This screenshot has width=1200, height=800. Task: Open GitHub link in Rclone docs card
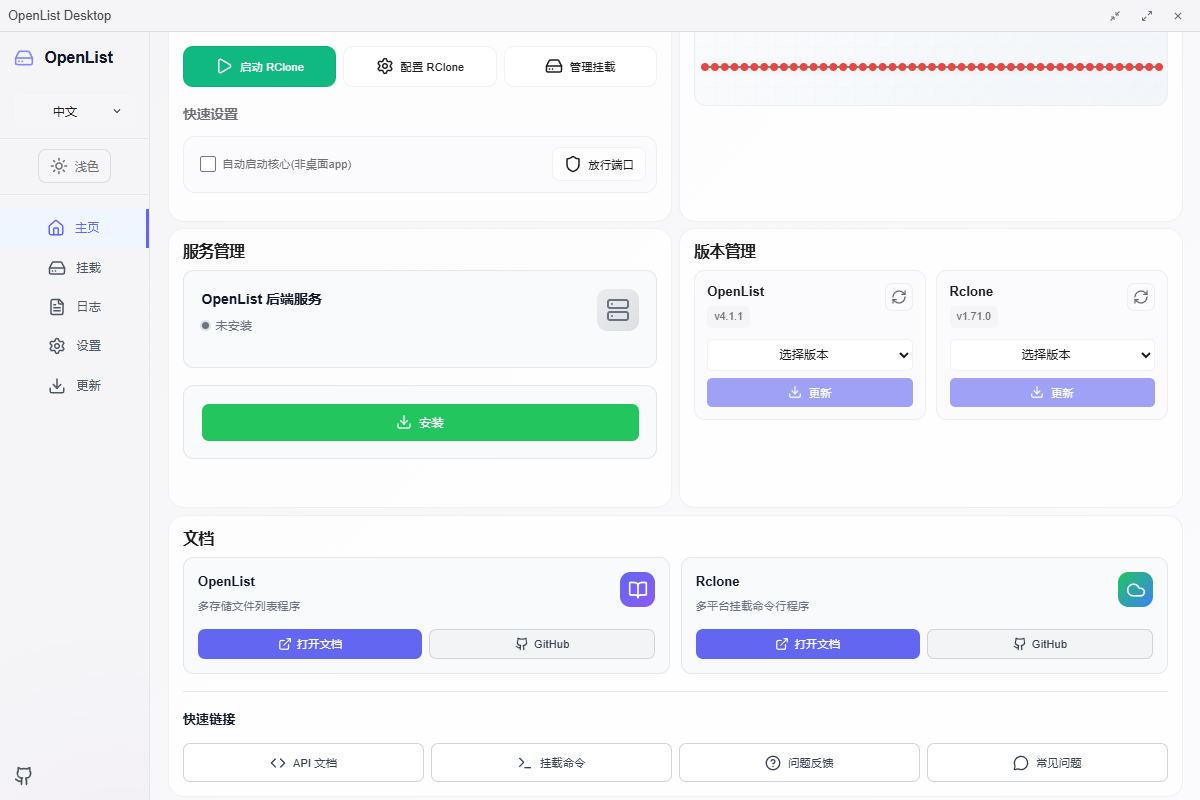(x=1040, y=644)
